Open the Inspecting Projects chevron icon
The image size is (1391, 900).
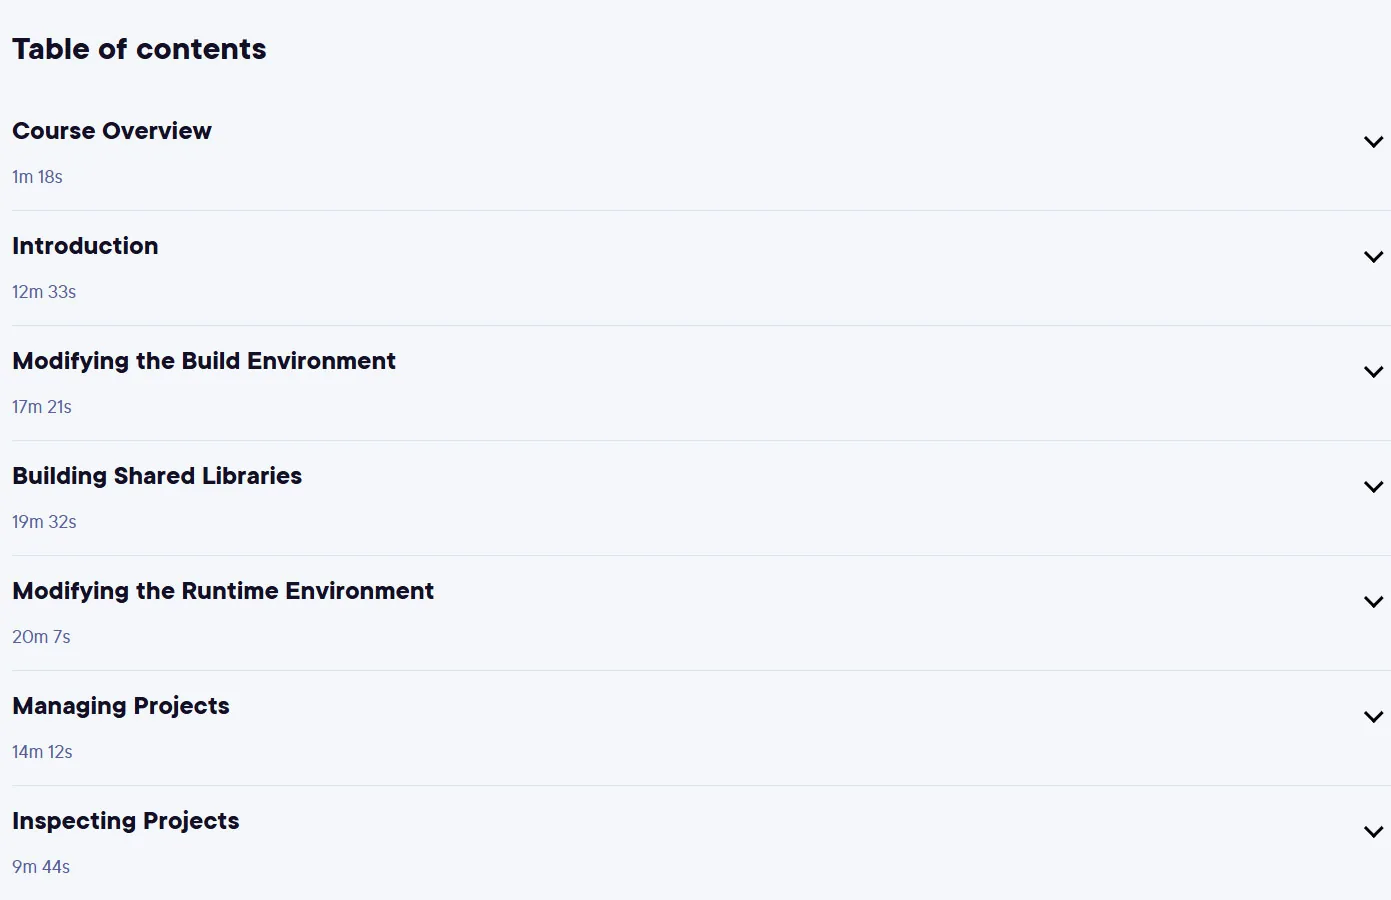pyautogui.click(x=1373, y=832)
